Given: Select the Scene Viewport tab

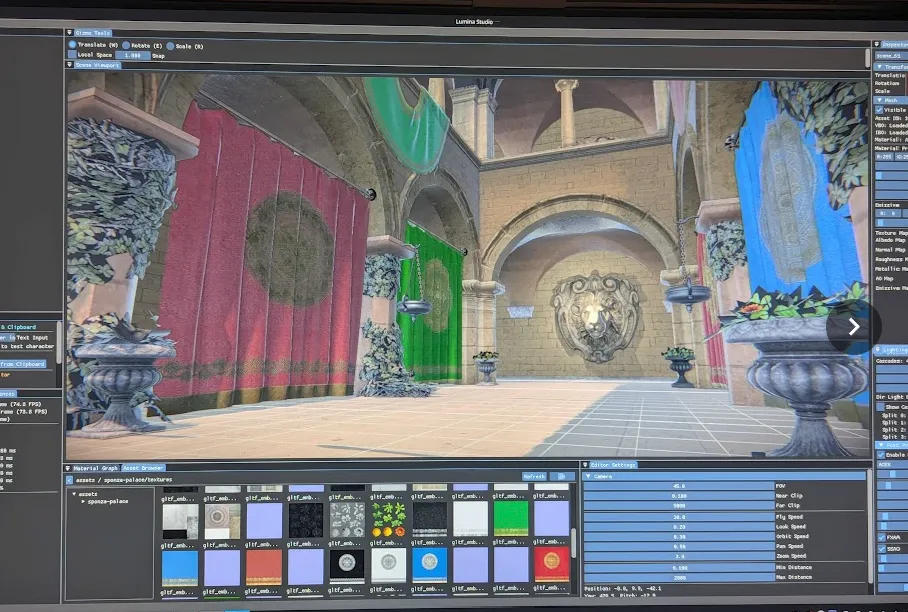Looking at the screenshot, I should [x=97, y=65].
